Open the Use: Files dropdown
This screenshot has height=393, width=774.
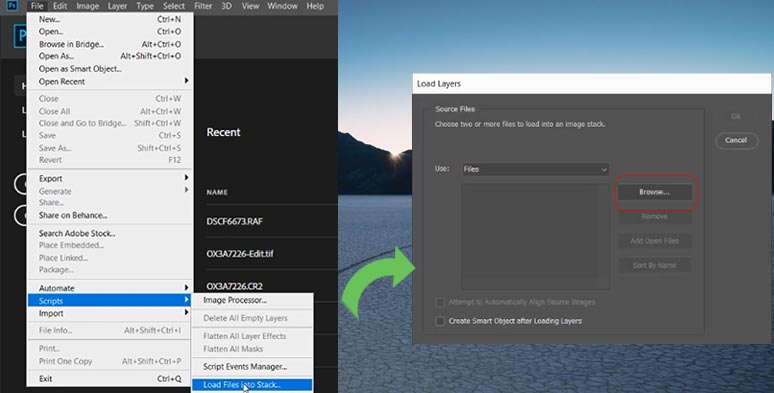coord(535,169)
